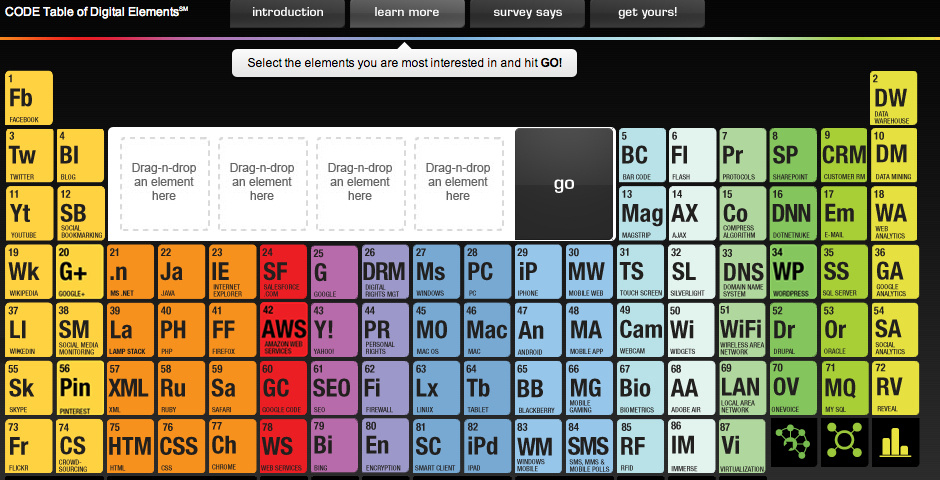Select the DW Data Warehouse element
940x480 pixels.
(x=894, y=98)
